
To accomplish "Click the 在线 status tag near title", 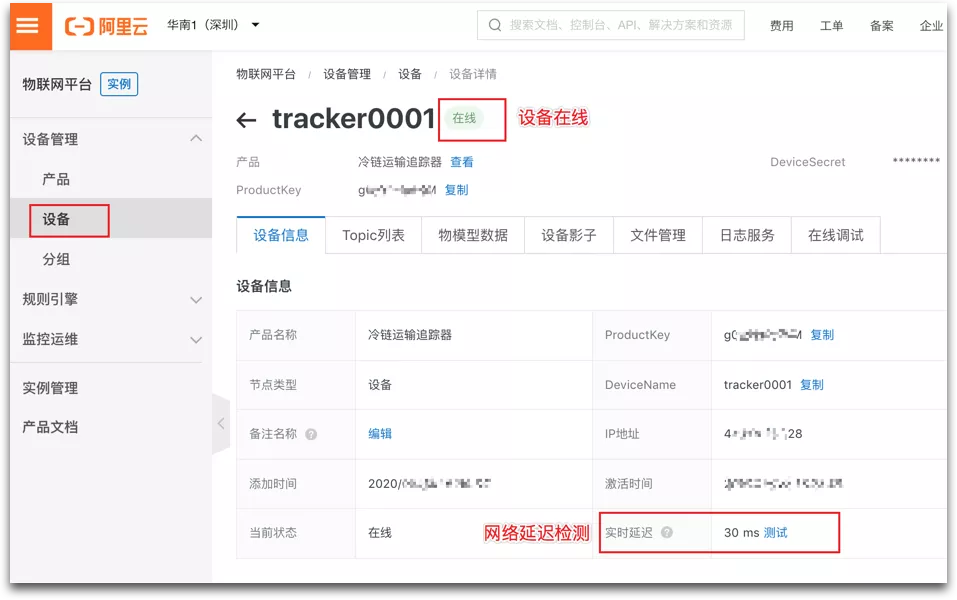I will (464, 118).
